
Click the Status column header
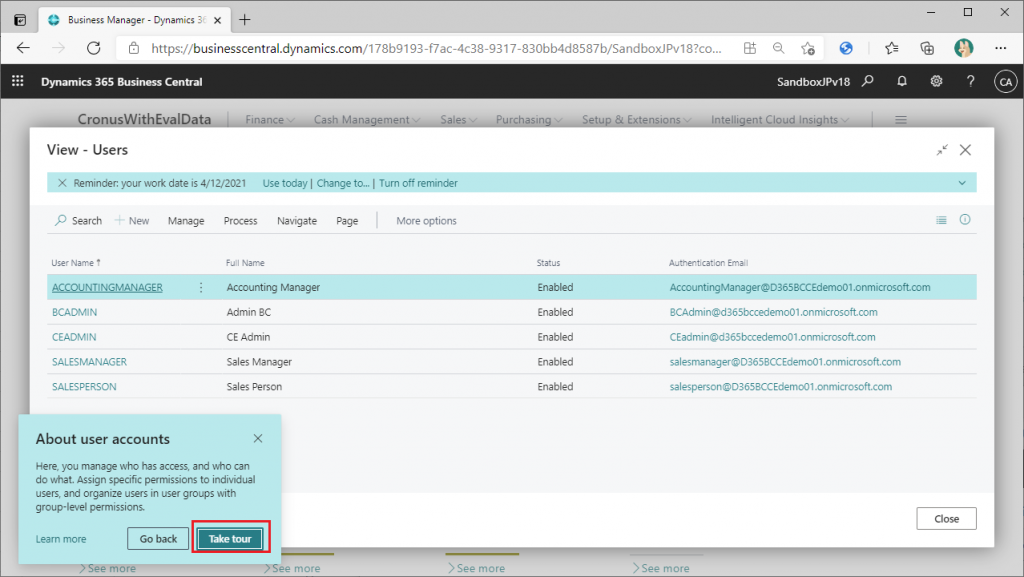coord(548,262)
